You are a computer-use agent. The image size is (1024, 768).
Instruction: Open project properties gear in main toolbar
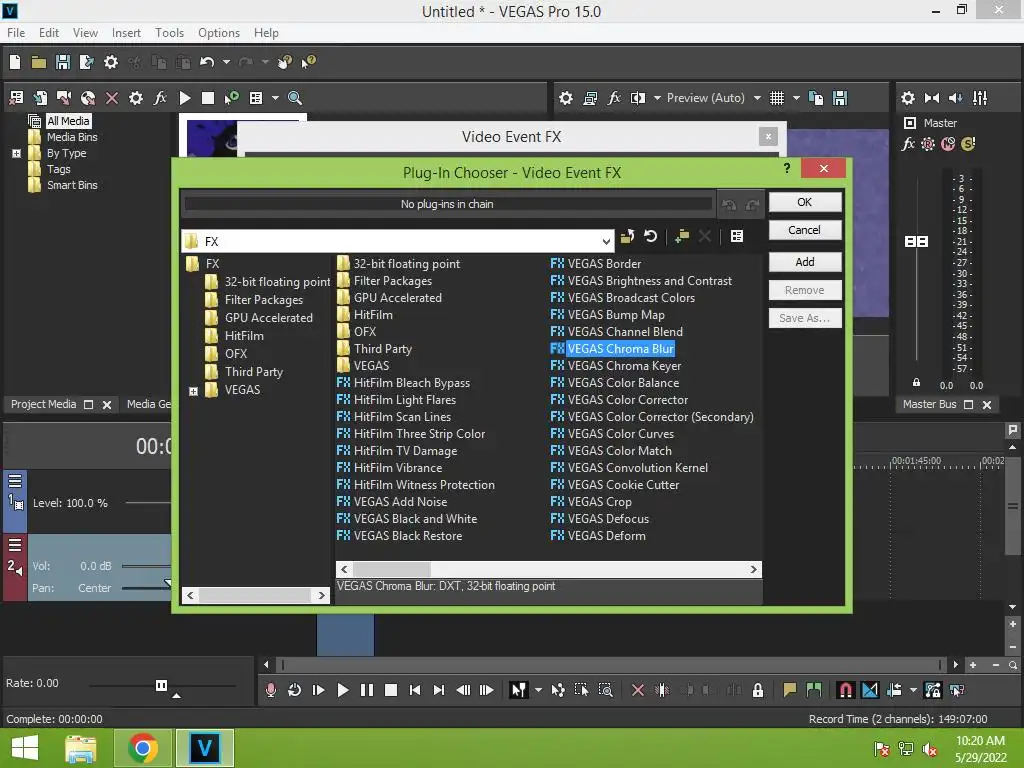(x=111, y=62)
